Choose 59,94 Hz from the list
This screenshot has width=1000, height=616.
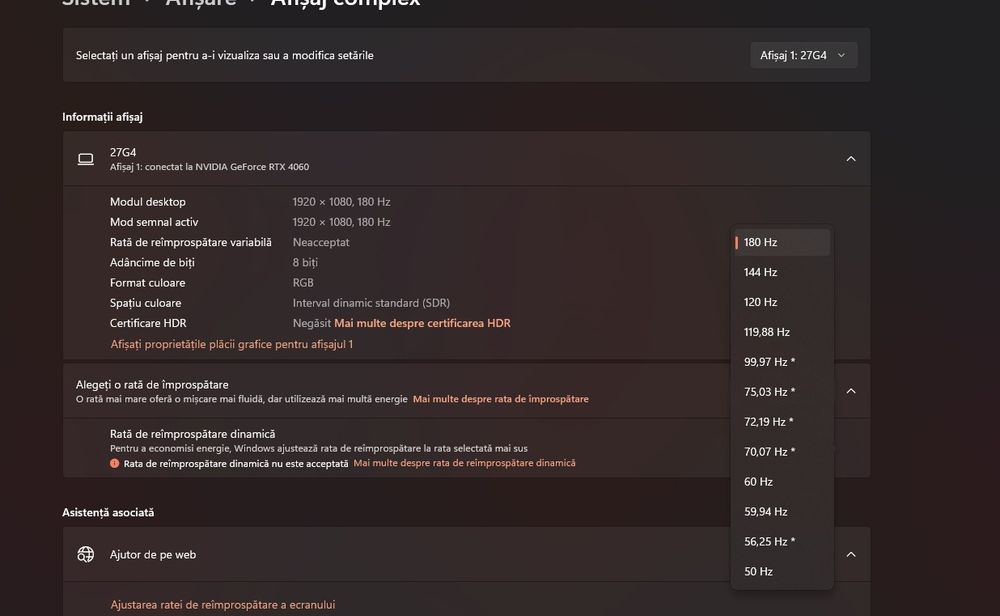point(782,512)
